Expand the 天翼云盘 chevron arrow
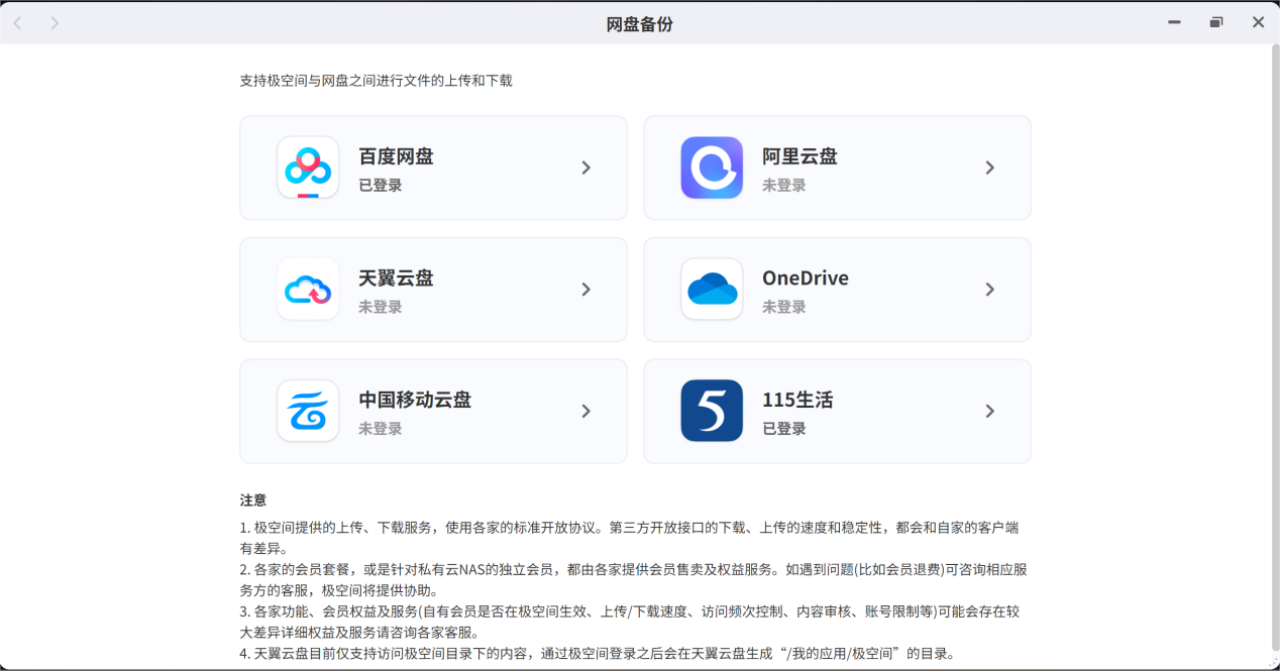 (586, 289)
